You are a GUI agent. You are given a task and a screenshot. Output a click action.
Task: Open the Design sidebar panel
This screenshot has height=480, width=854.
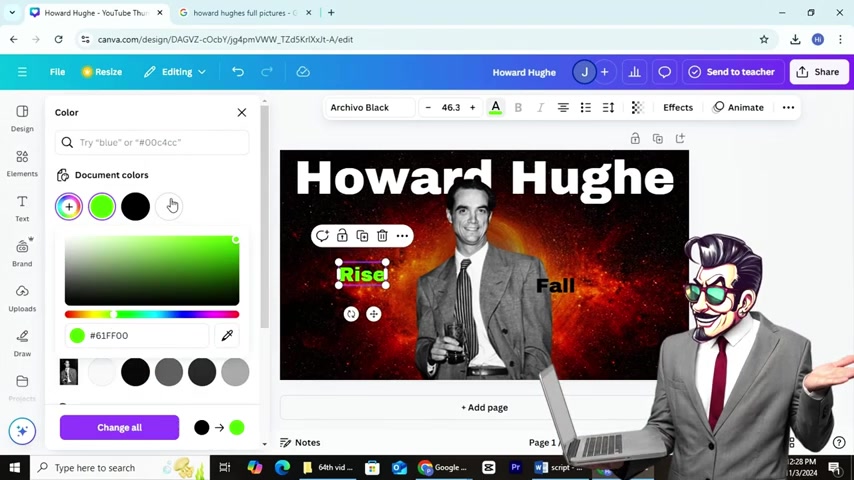22,118
